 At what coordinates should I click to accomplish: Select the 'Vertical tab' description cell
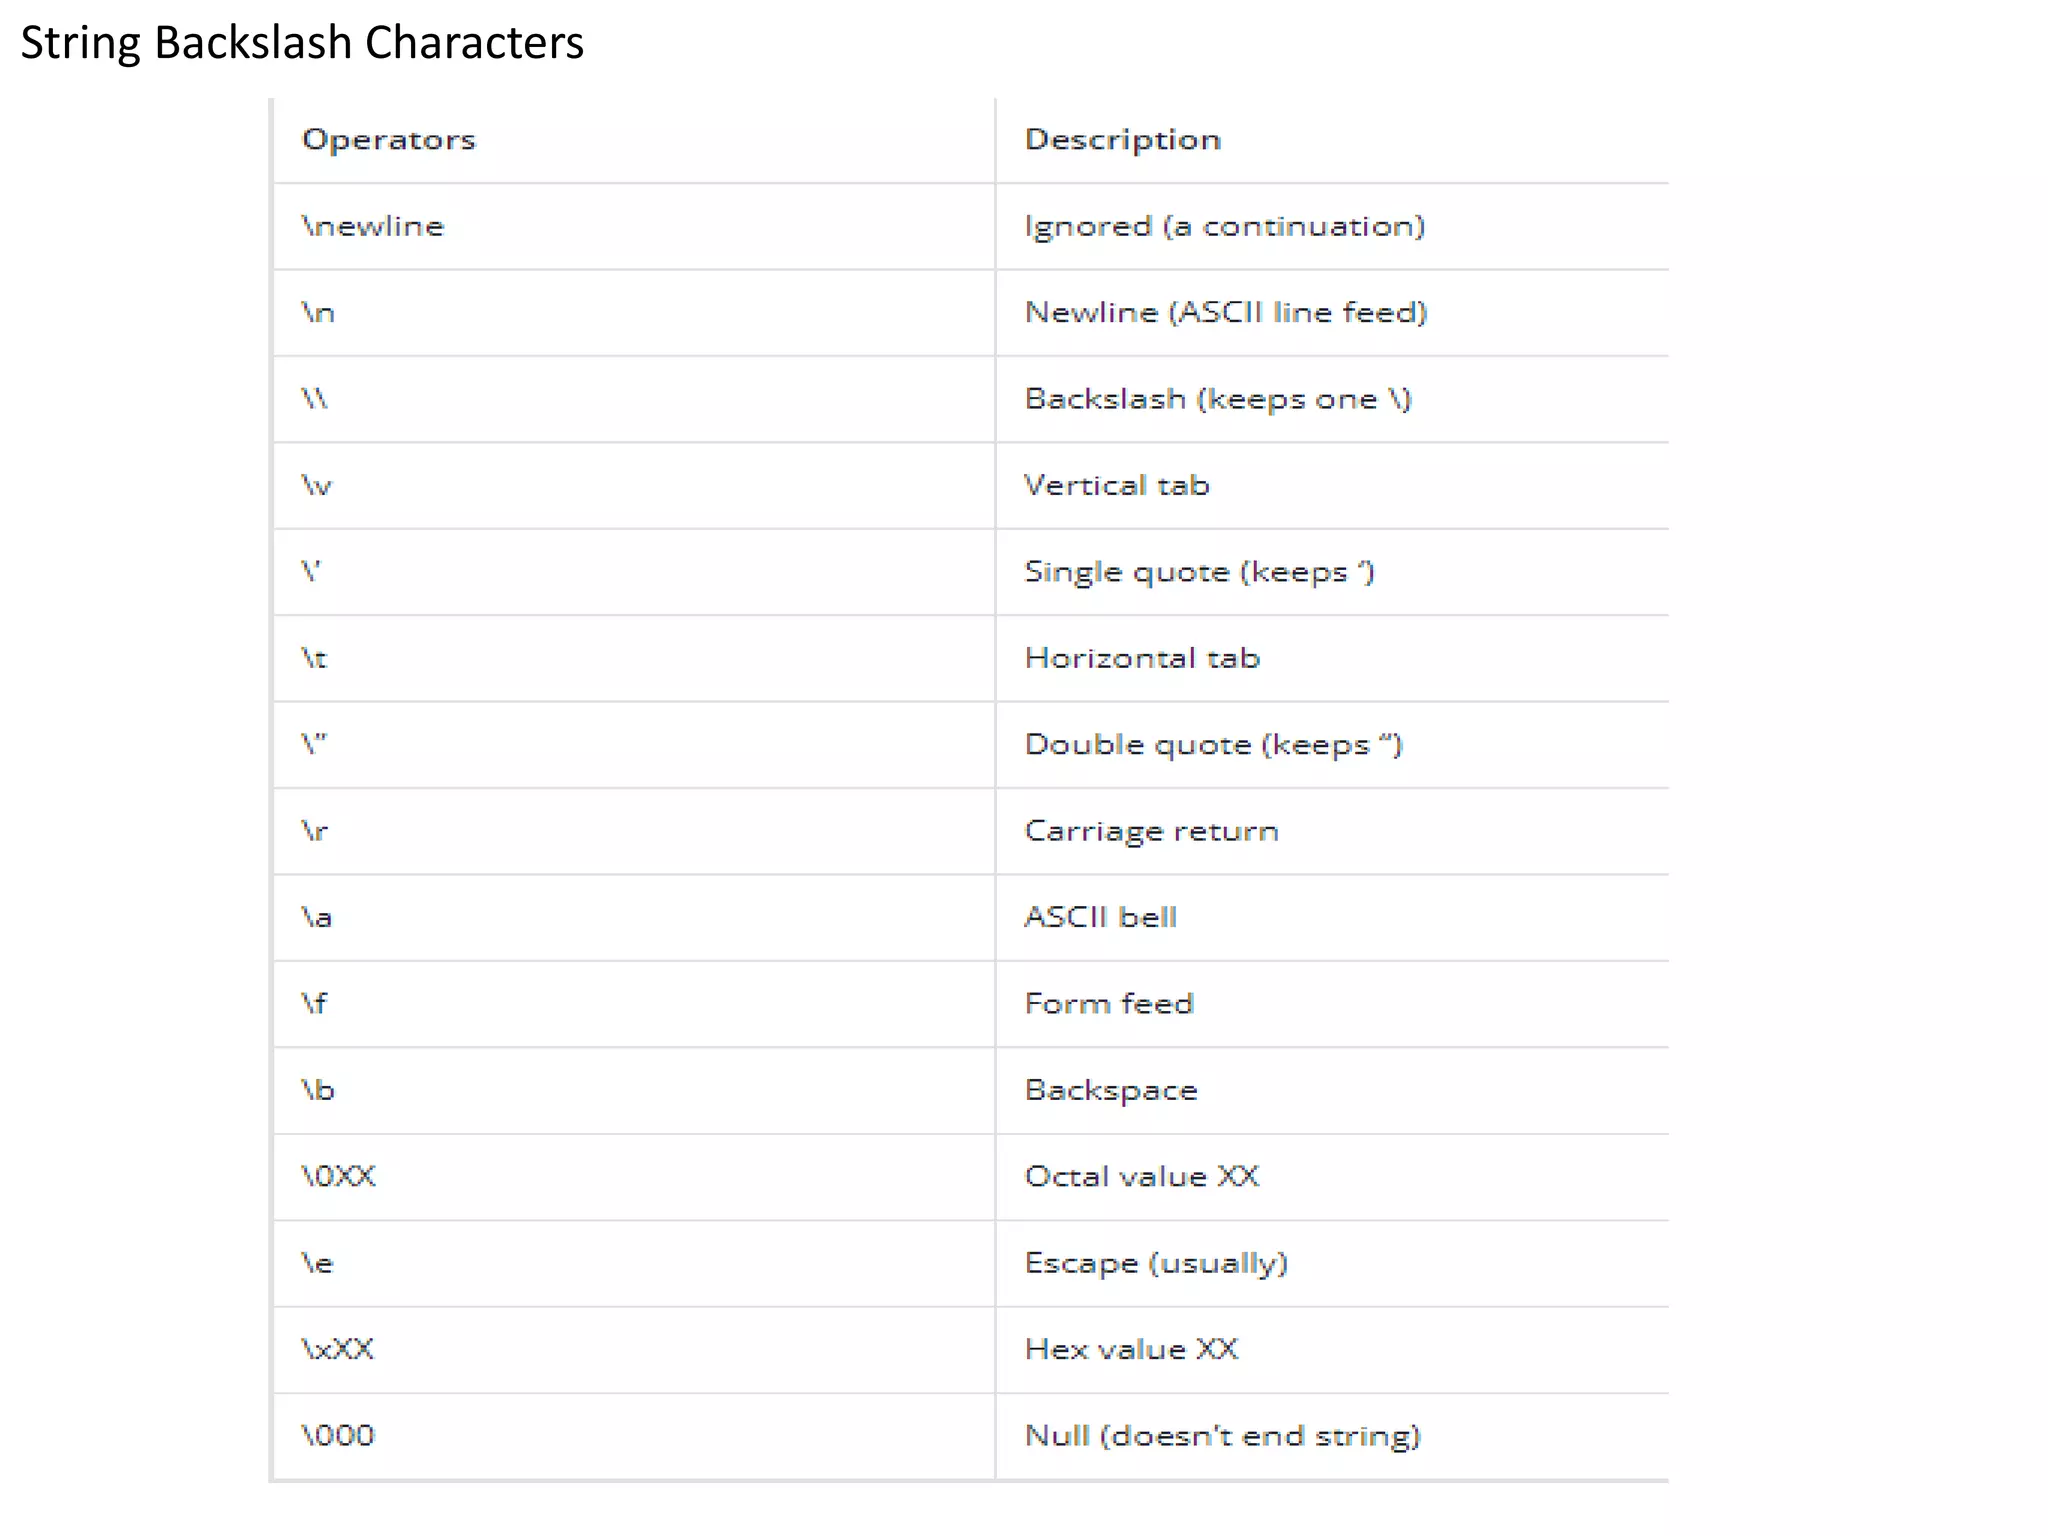click(x=1117, y=486)
